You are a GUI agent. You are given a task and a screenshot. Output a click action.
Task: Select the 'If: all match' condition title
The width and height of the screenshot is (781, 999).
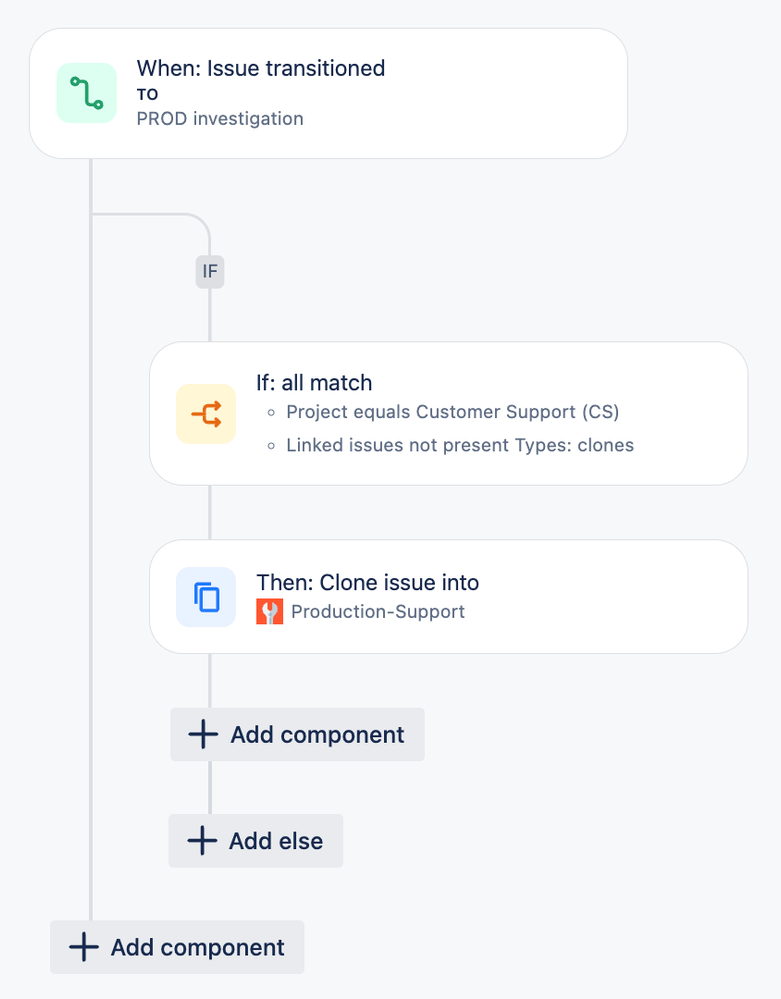click(314, 383)
